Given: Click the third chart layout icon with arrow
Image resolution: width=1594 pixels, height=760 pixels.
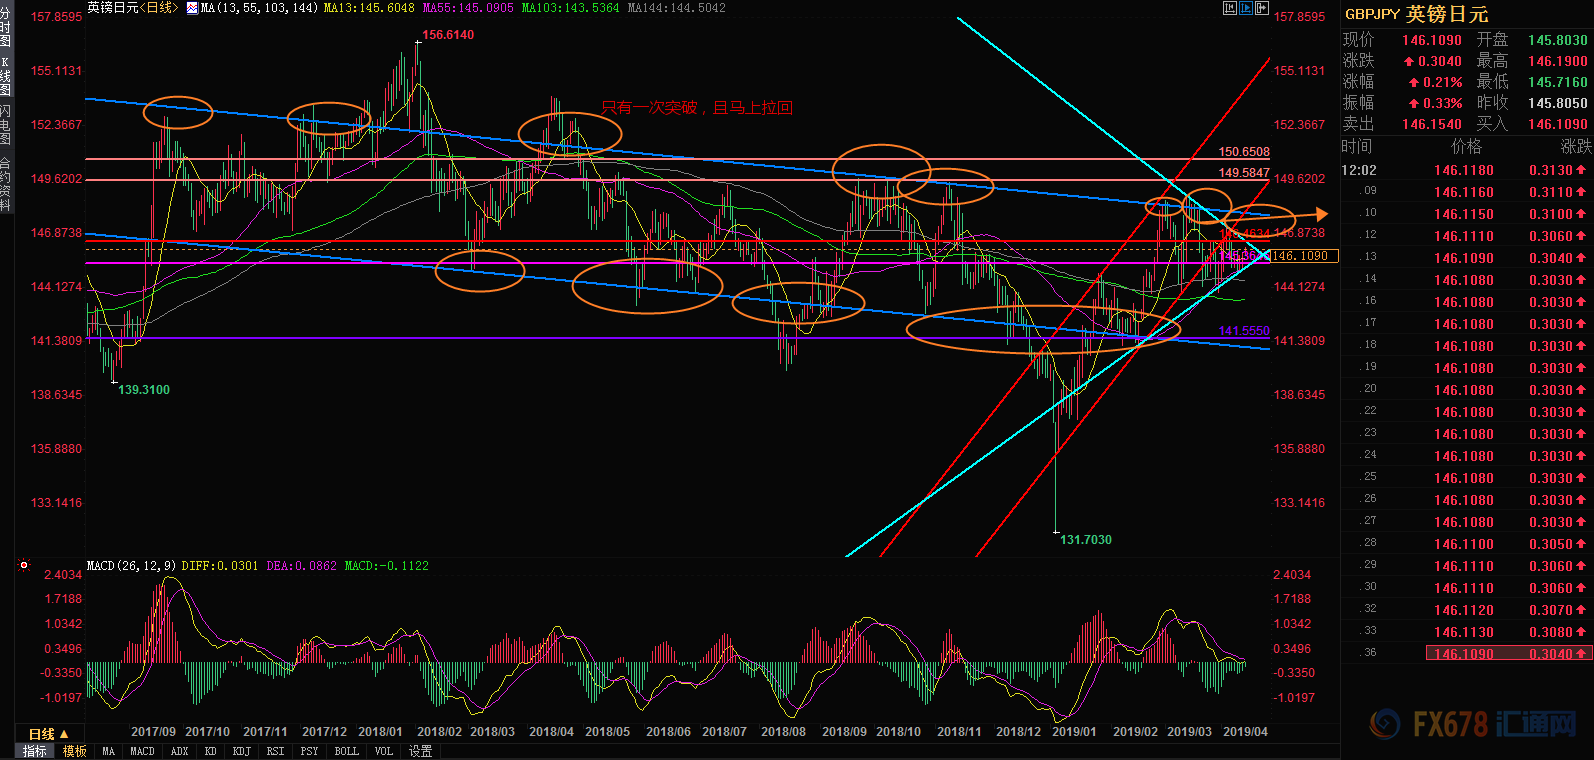Looking at the screenshot, I should click(1262, 8).
